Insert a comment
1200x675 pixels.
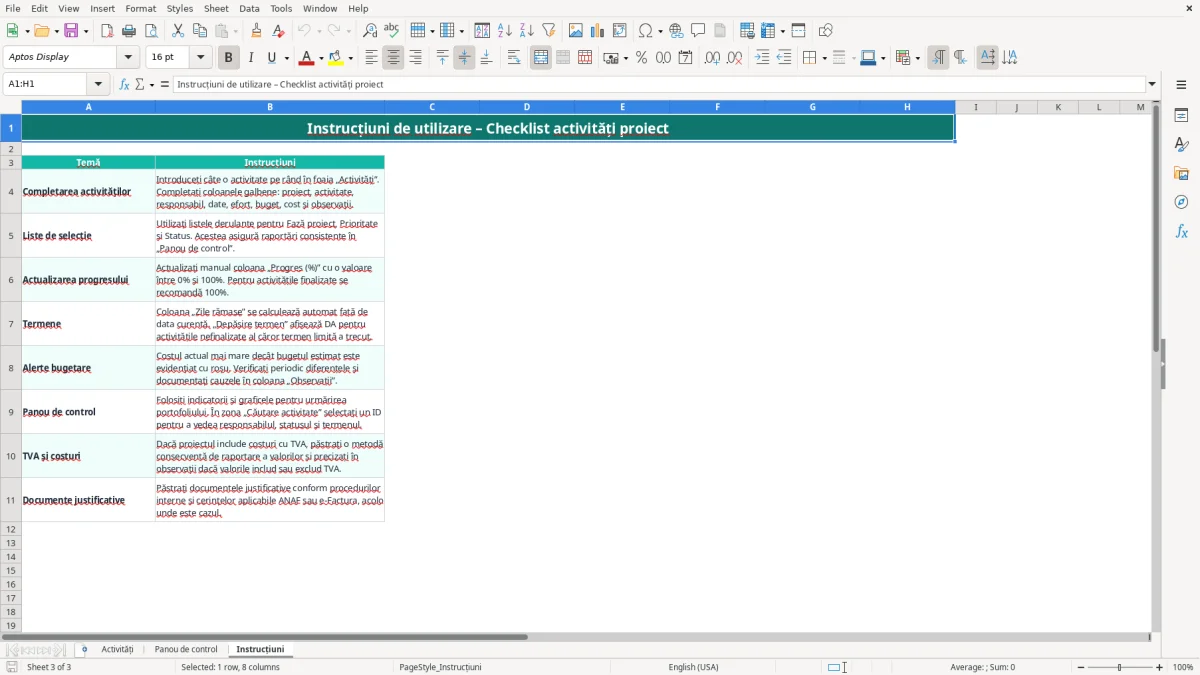pos(698,31)
